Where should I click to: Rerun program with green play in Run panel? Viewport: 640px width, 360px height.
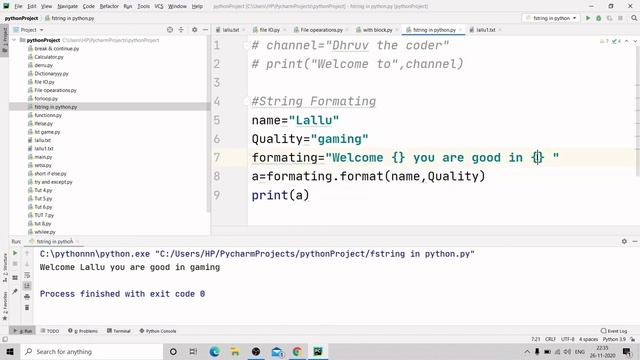click(15, 253)
